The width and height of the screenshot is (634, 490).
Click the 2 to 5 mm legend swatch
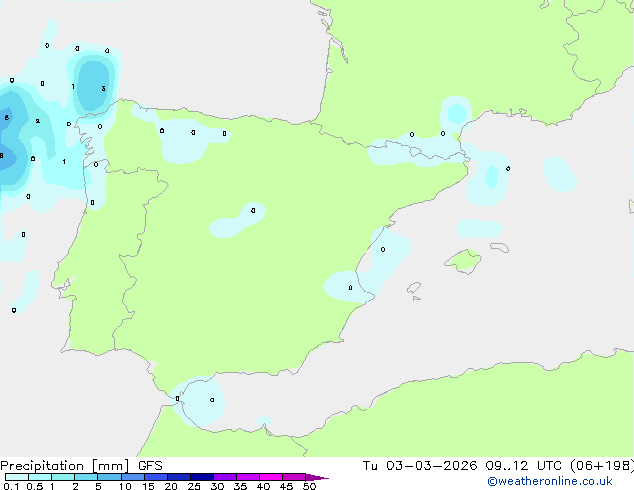click(86, 477)
